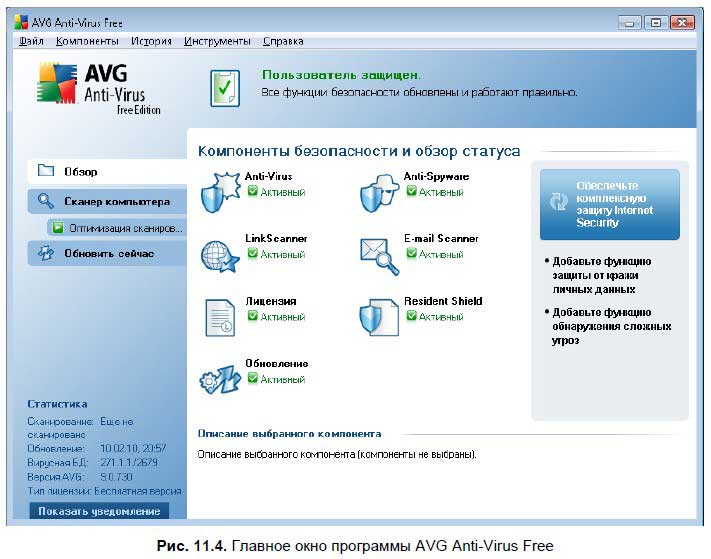This screenshot has width=711, height=559.
Task: Open the Инструменты menu
Action: pyautogui.click(x=217, y=41)
